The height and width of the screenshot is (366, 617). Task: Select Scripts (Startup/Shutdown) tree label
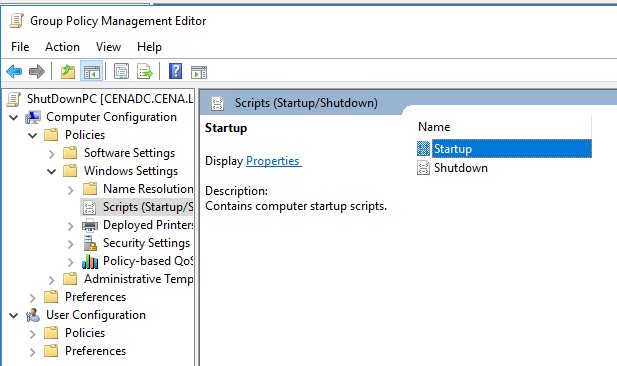[x=148, y=207]
